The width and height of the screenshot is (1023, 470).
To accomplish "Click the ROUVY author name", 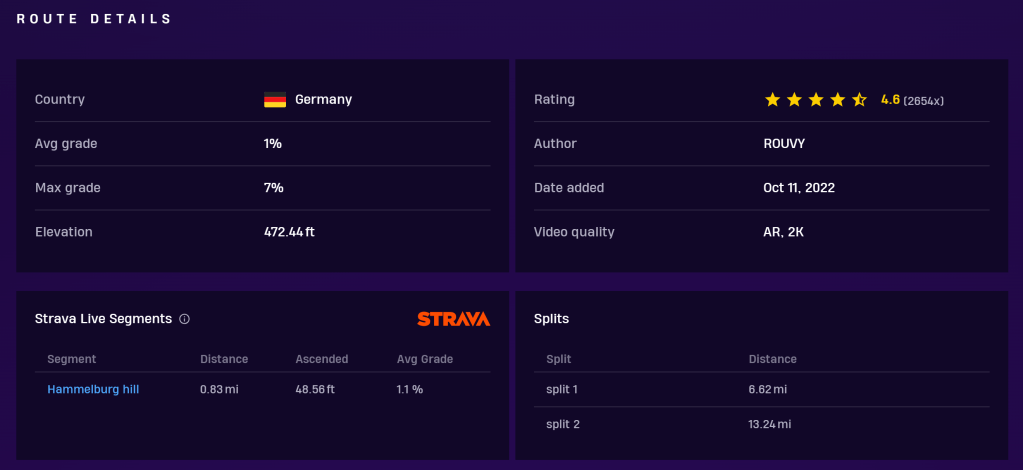I will (784, 144).
